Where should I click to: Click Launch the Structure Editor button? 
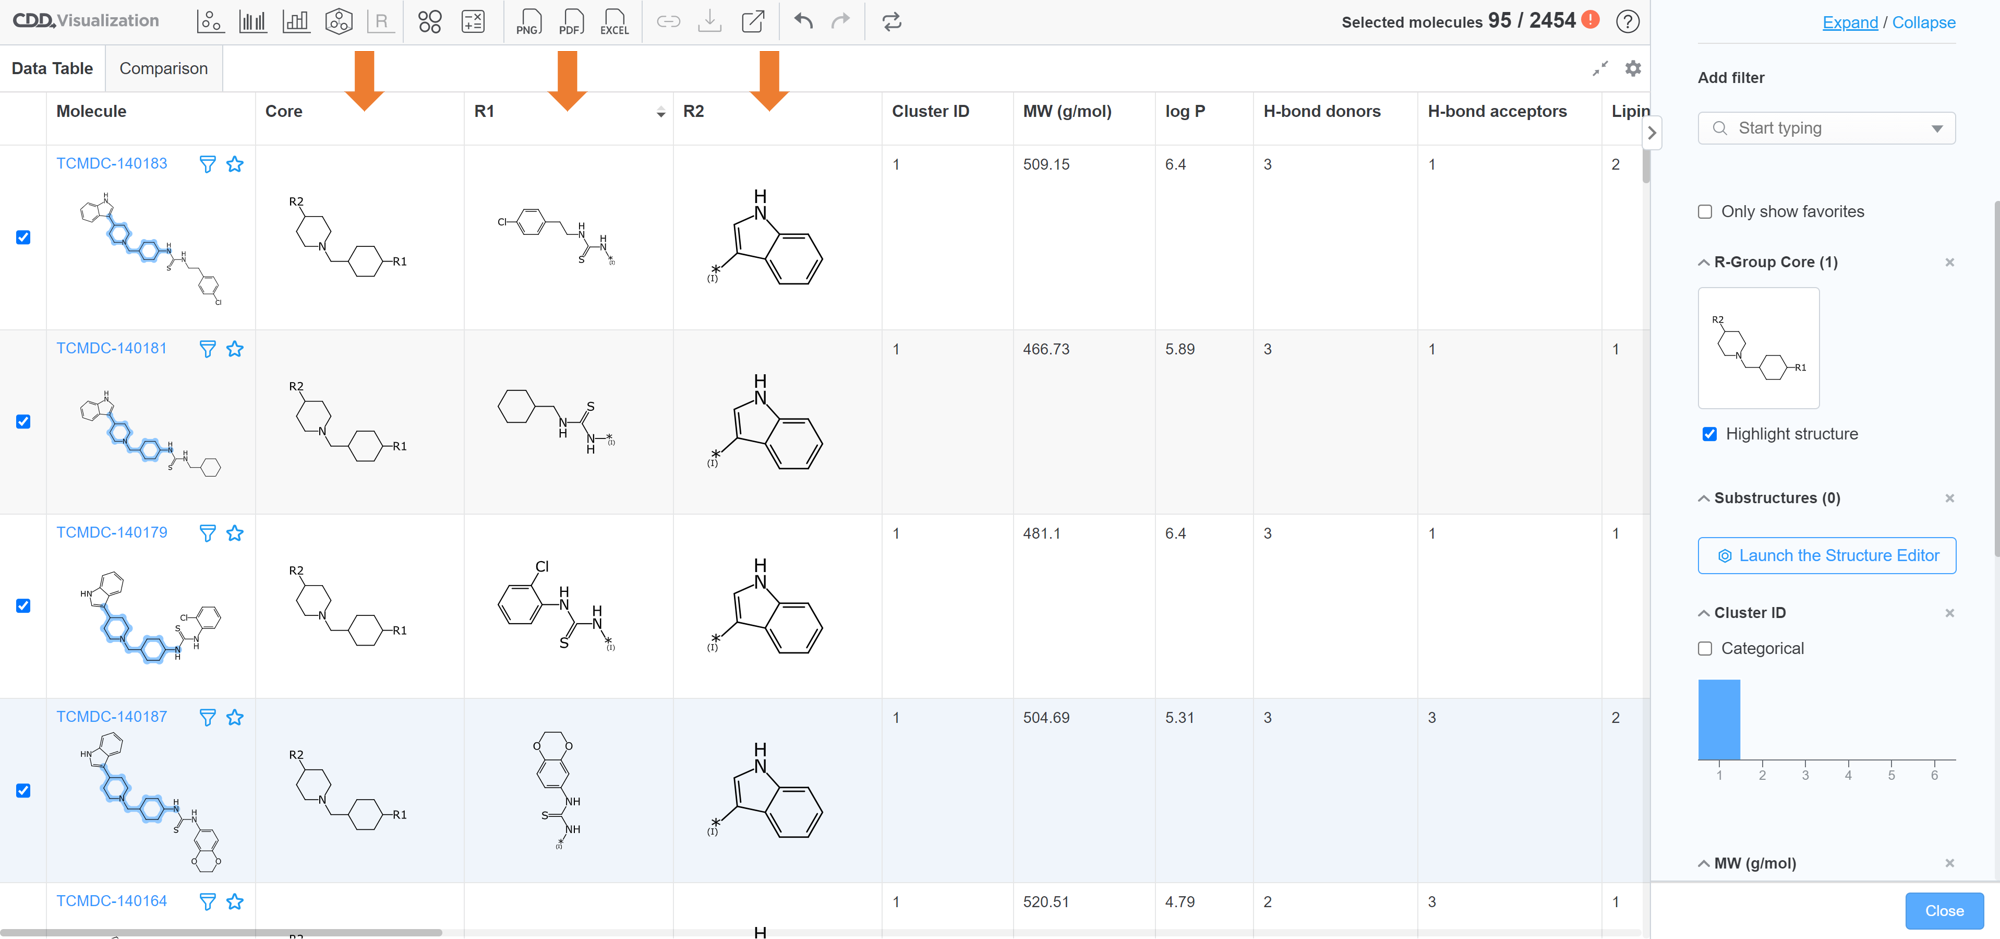coord(1826,556)
